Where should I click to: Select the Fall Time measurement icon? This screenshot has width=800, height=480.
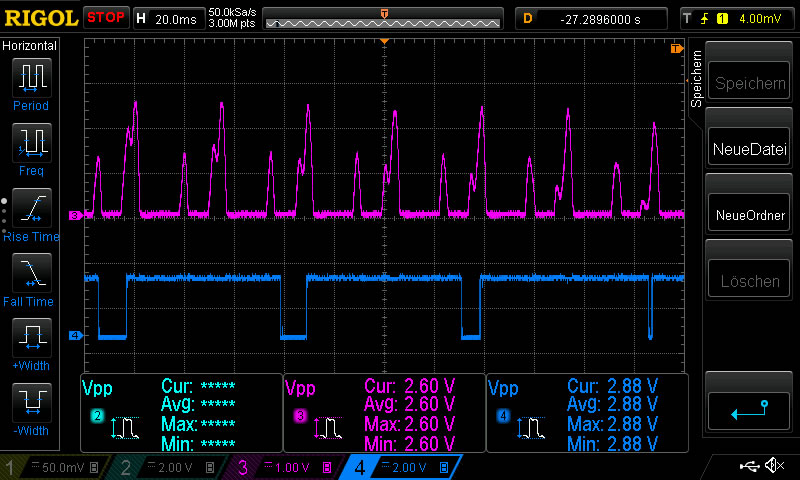coord(32,272)
